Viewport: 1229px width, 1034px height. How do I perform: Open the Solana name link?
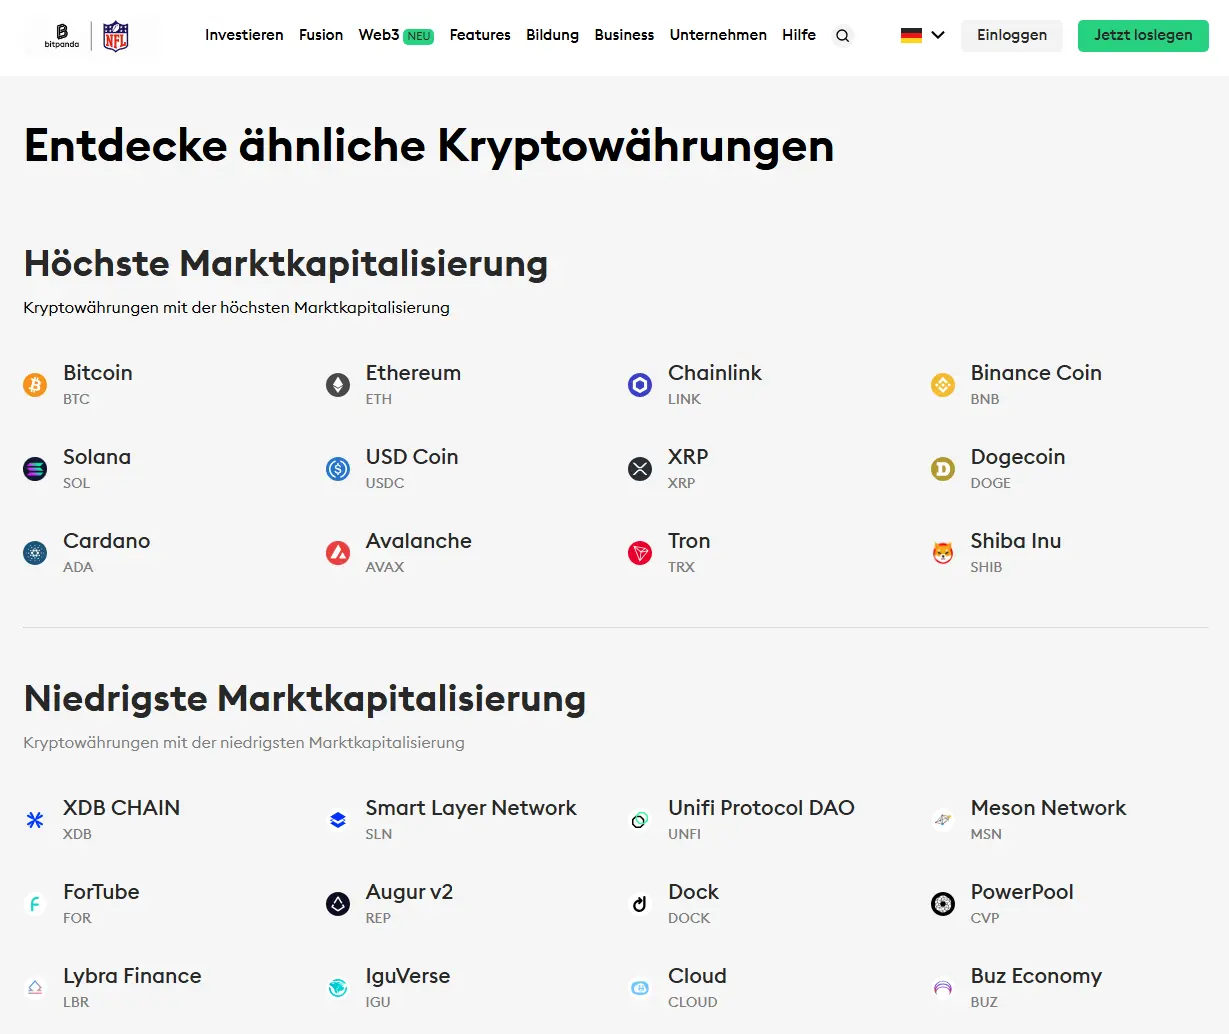tap(97, 457)
